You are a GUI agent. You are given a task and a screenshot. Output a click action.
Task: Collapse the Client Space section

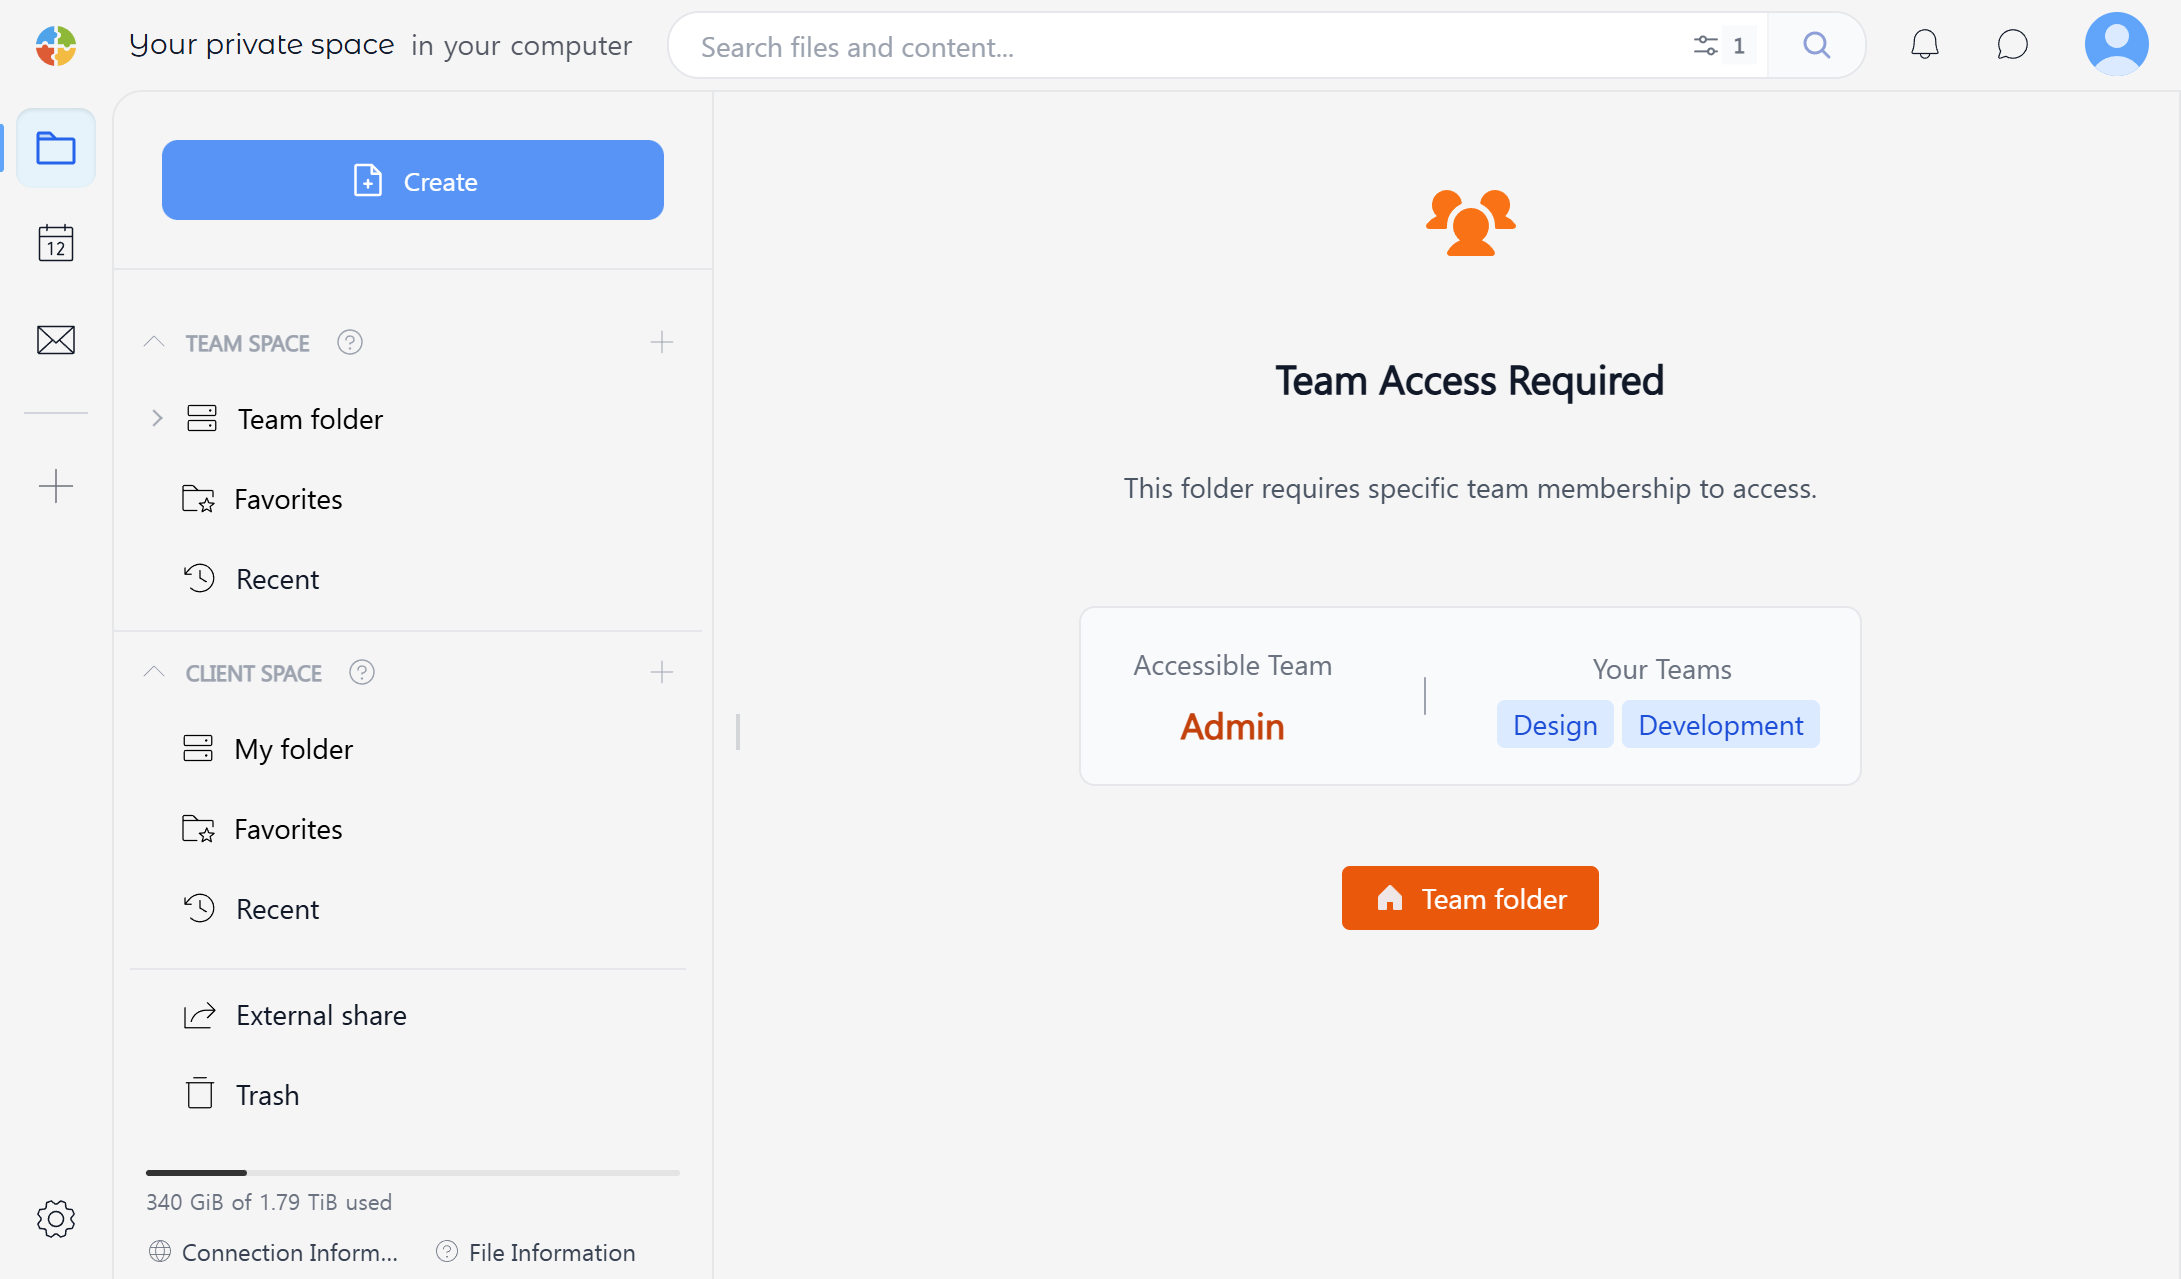(x=153, y=672)
